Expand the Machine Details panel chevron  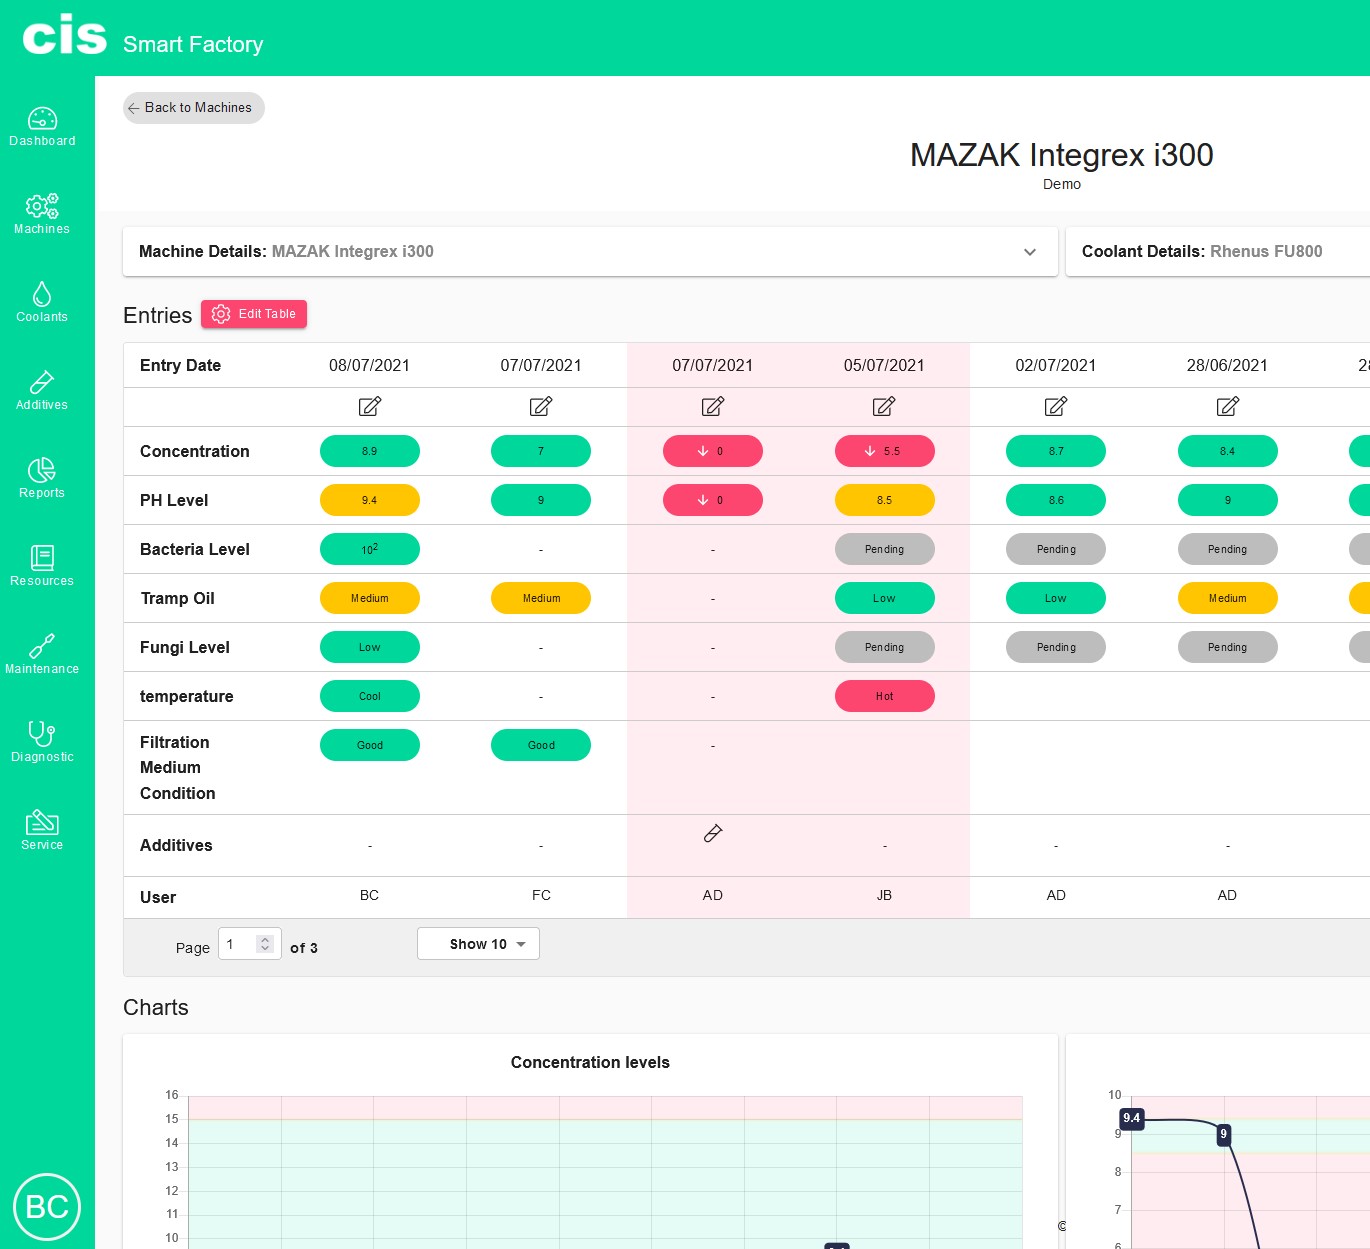(1029, 252)
